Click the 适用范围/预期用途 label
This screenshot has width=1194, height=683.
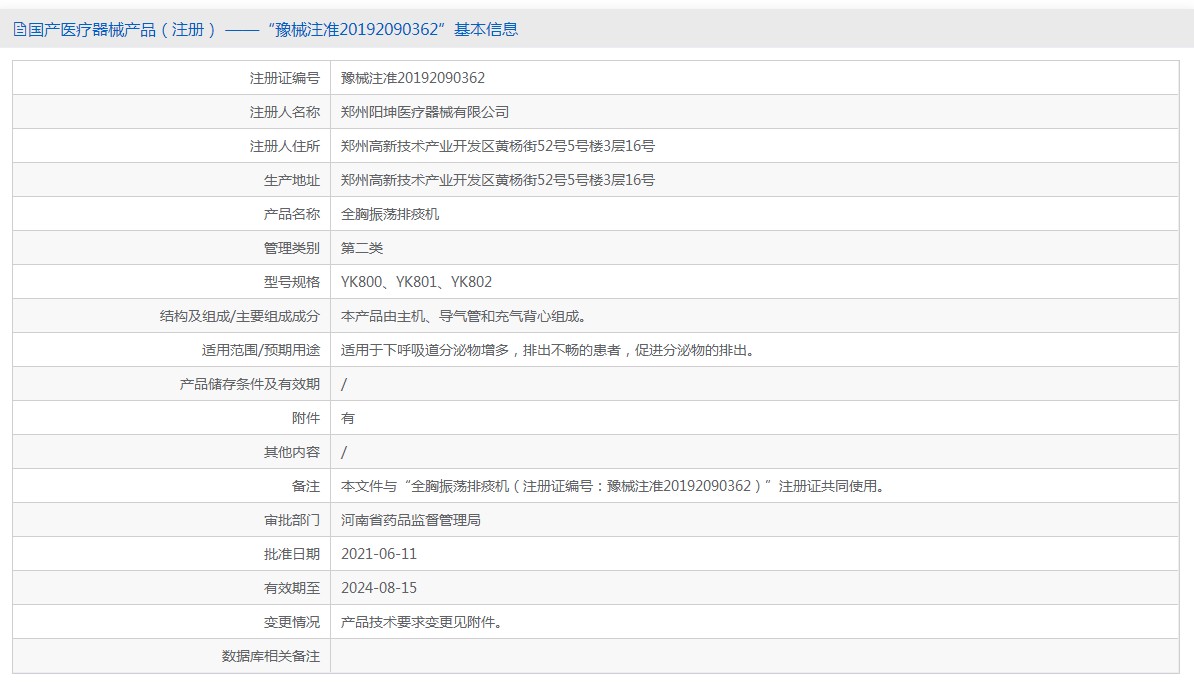point(260,350)
